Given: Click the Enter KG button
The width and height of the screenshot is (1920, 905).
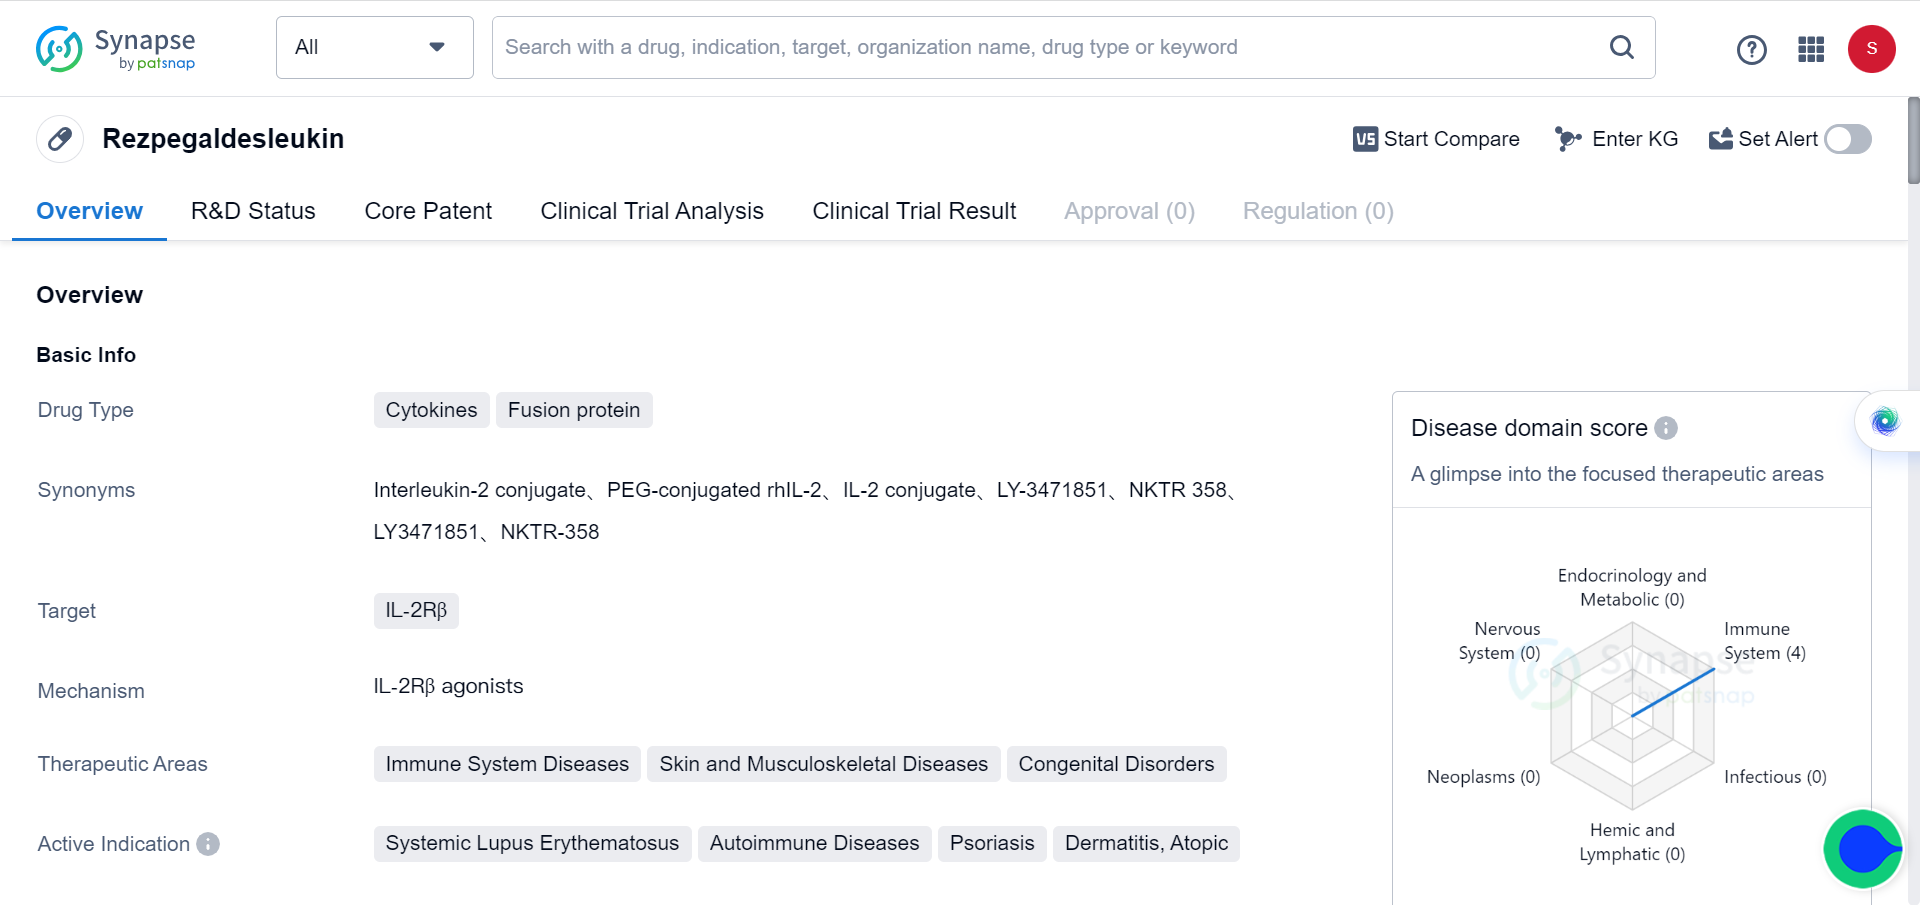Looking at the screenshot, I should [1616, 139].
